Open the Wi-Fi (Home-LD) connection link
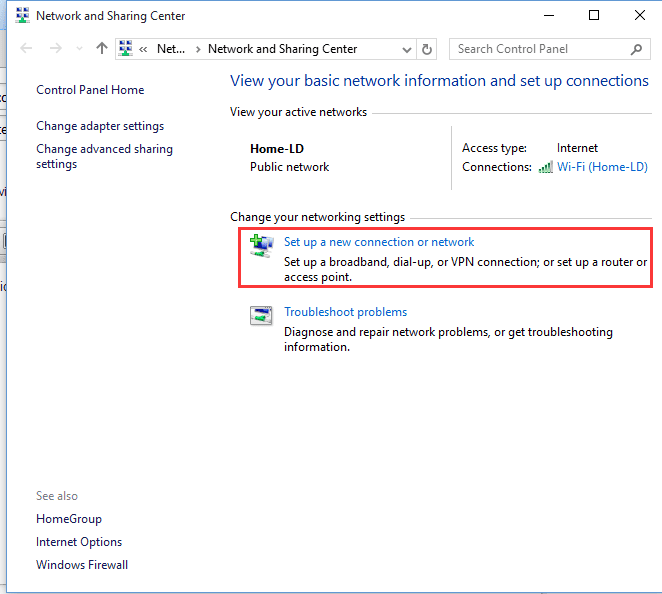 (602, 167)
